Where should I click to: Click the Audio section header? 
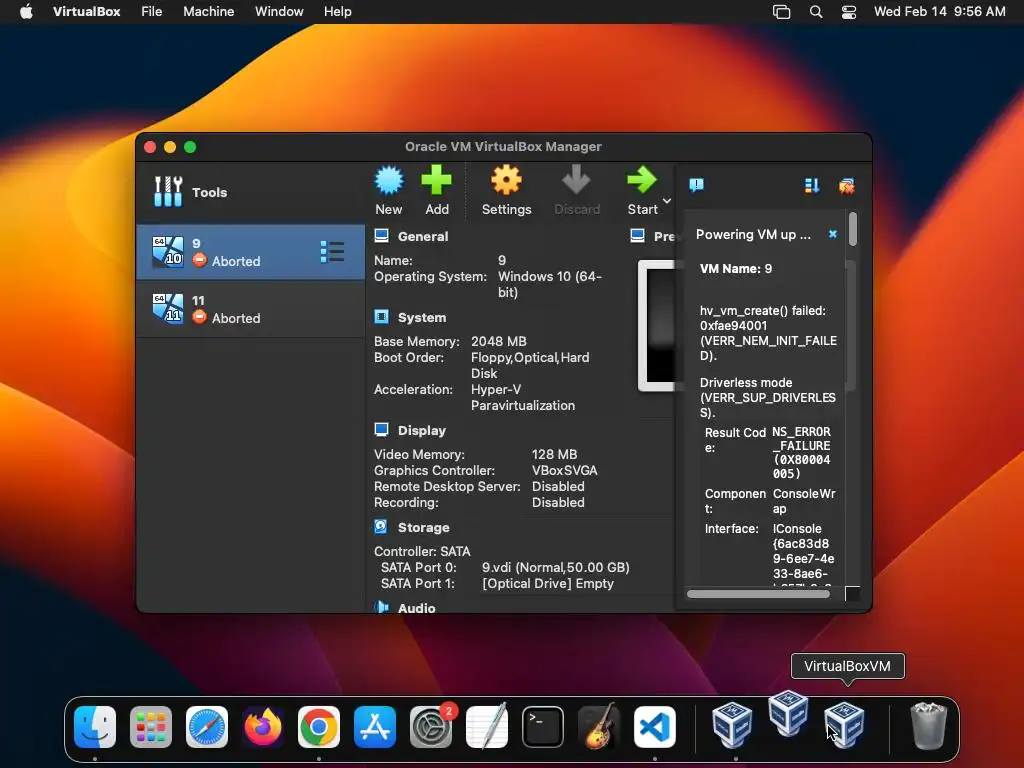click(416, 608)
